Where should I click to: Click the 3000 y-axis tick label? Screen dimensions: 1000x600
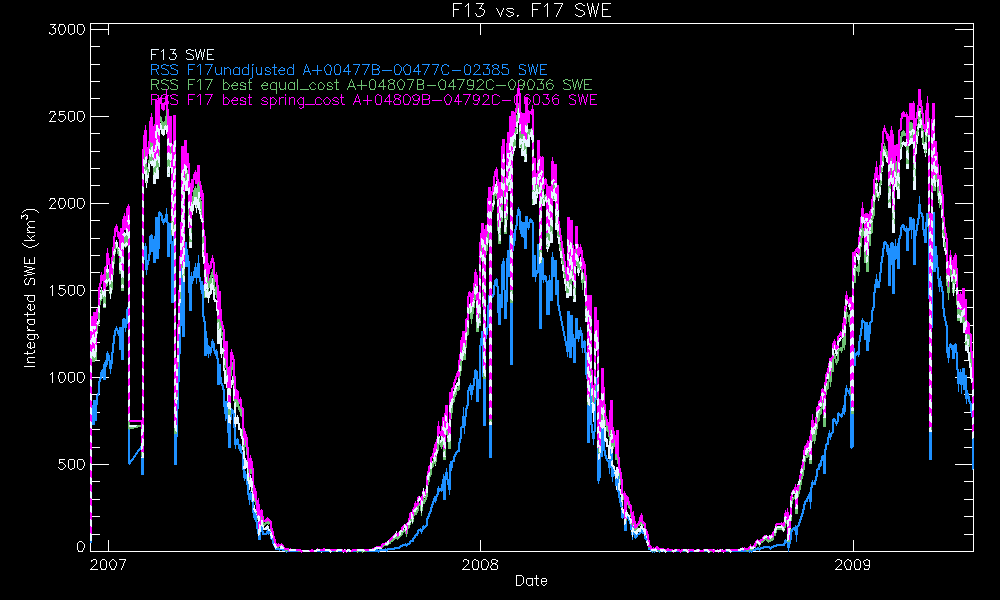(66, 29)
